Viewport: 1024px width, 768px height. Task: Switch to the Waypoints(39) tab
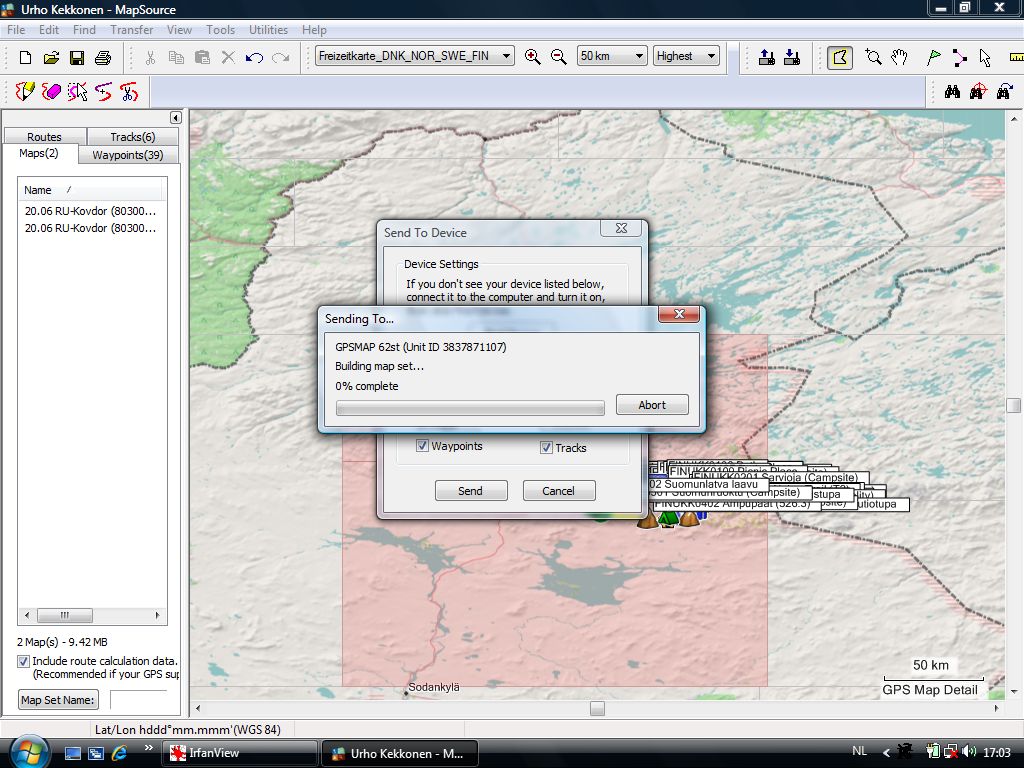[x=127, y=155]
